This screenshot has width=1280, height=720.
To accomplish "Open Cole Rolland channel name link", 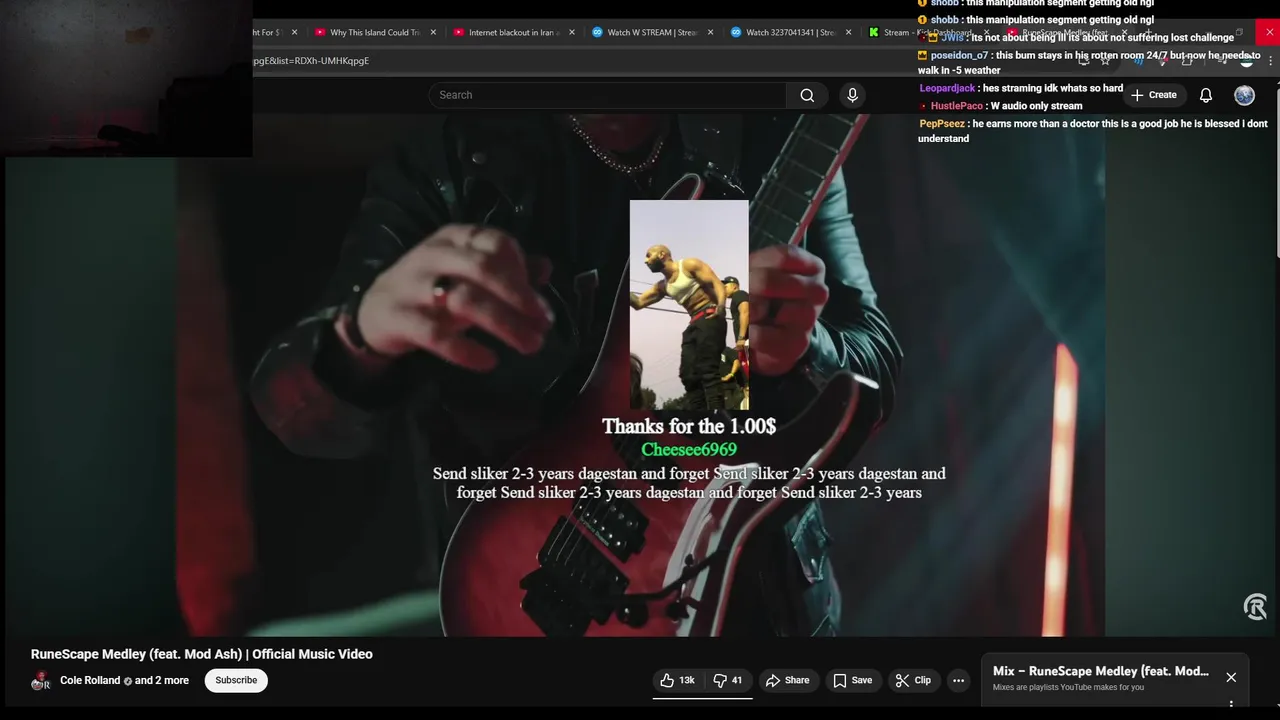I will tap(90, 680).
